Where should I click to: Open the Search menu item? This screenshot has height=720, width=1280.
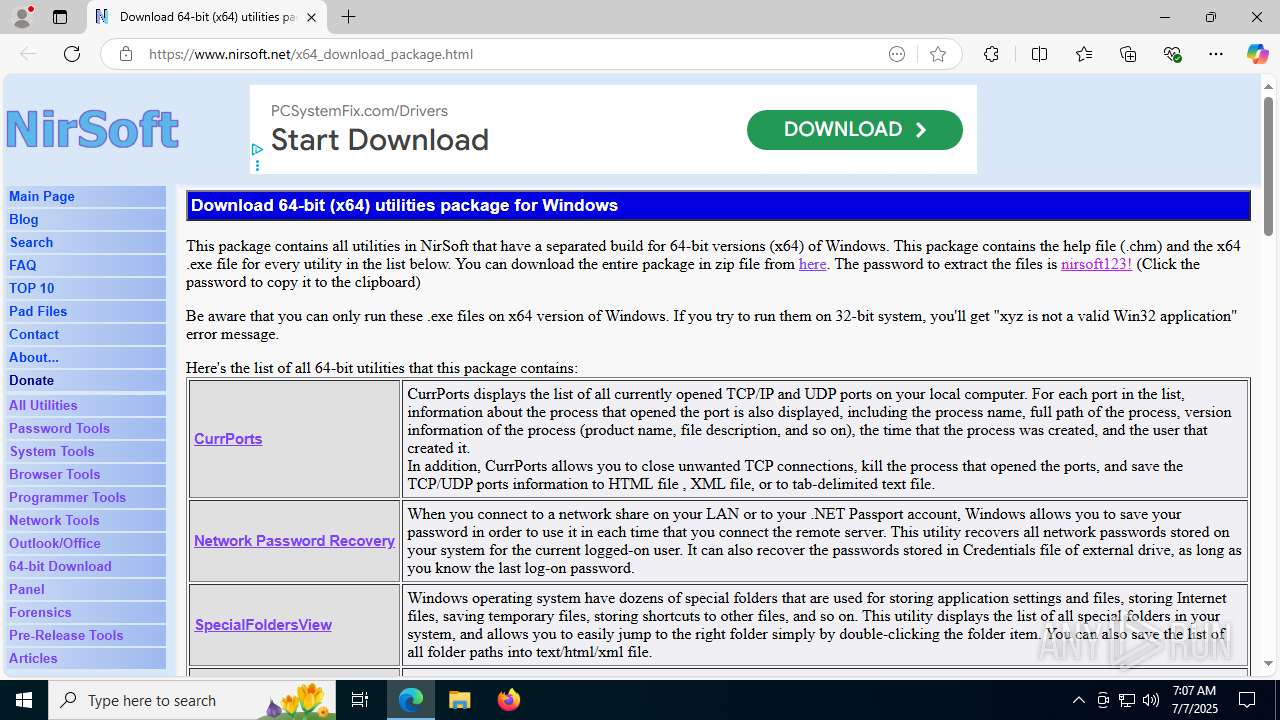(x=31, y=242)
